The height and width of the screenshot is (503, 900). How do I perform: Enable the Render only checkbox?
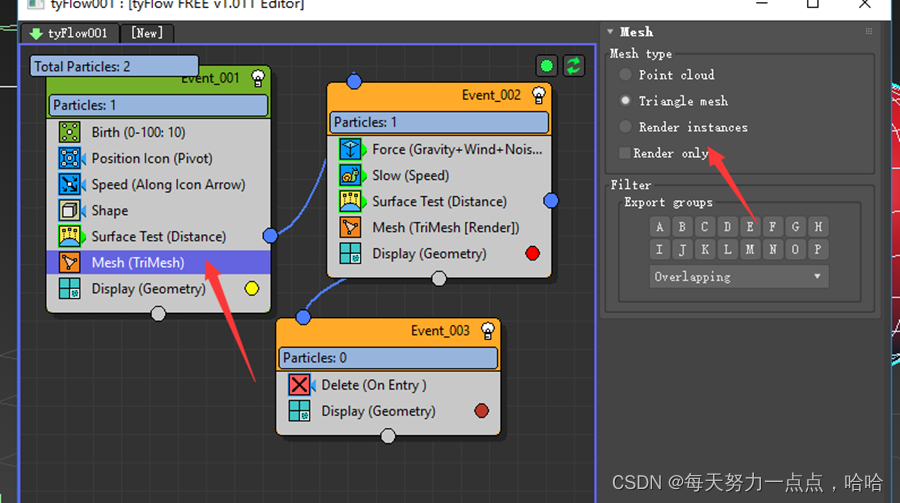tap(624, 153)
